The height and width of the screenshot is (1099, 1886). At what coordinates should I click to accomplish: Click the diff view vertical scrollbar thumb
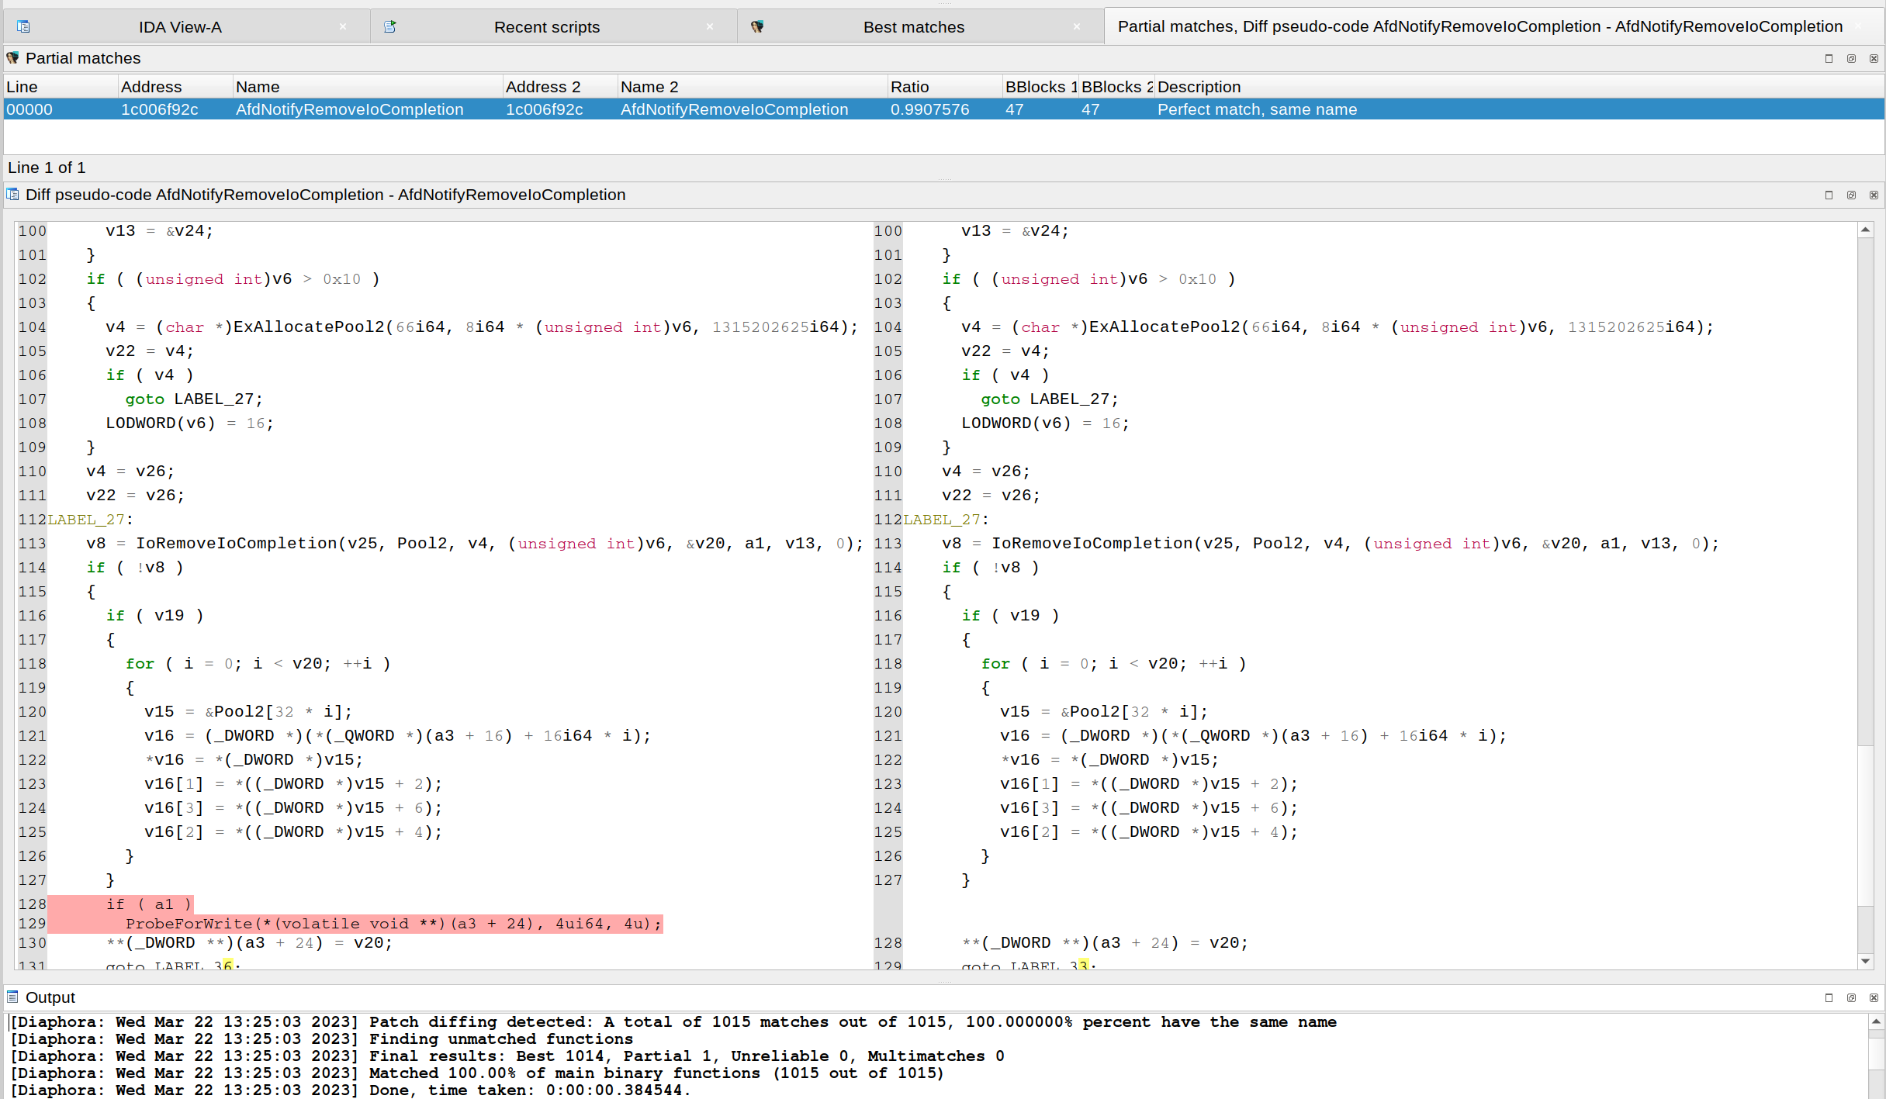click(x=1865, y=826)
